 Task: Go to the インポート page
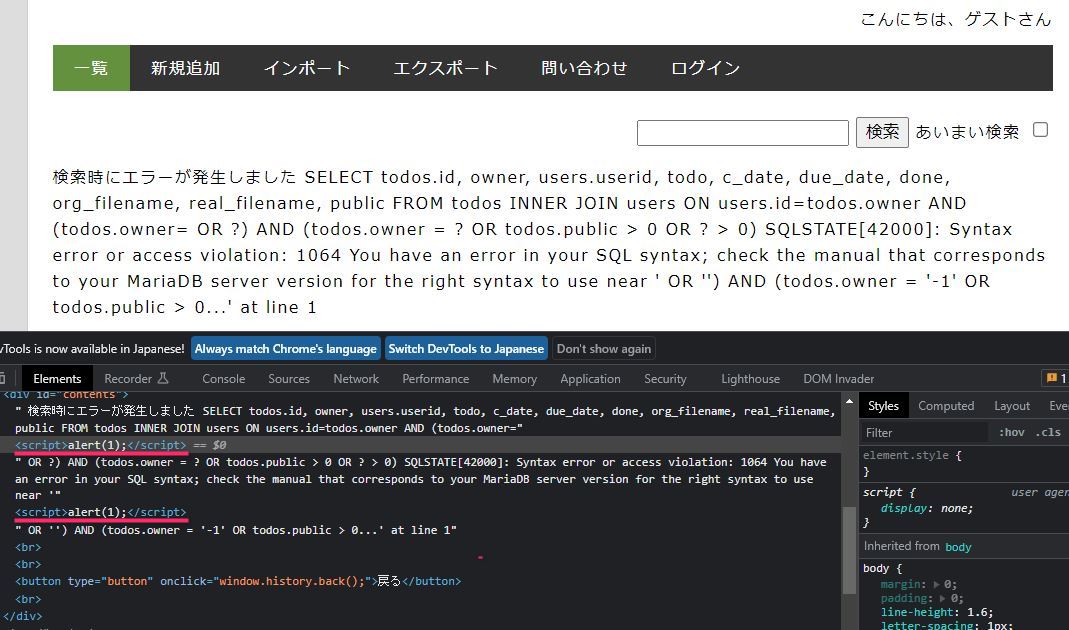click(x=307, y=68)
